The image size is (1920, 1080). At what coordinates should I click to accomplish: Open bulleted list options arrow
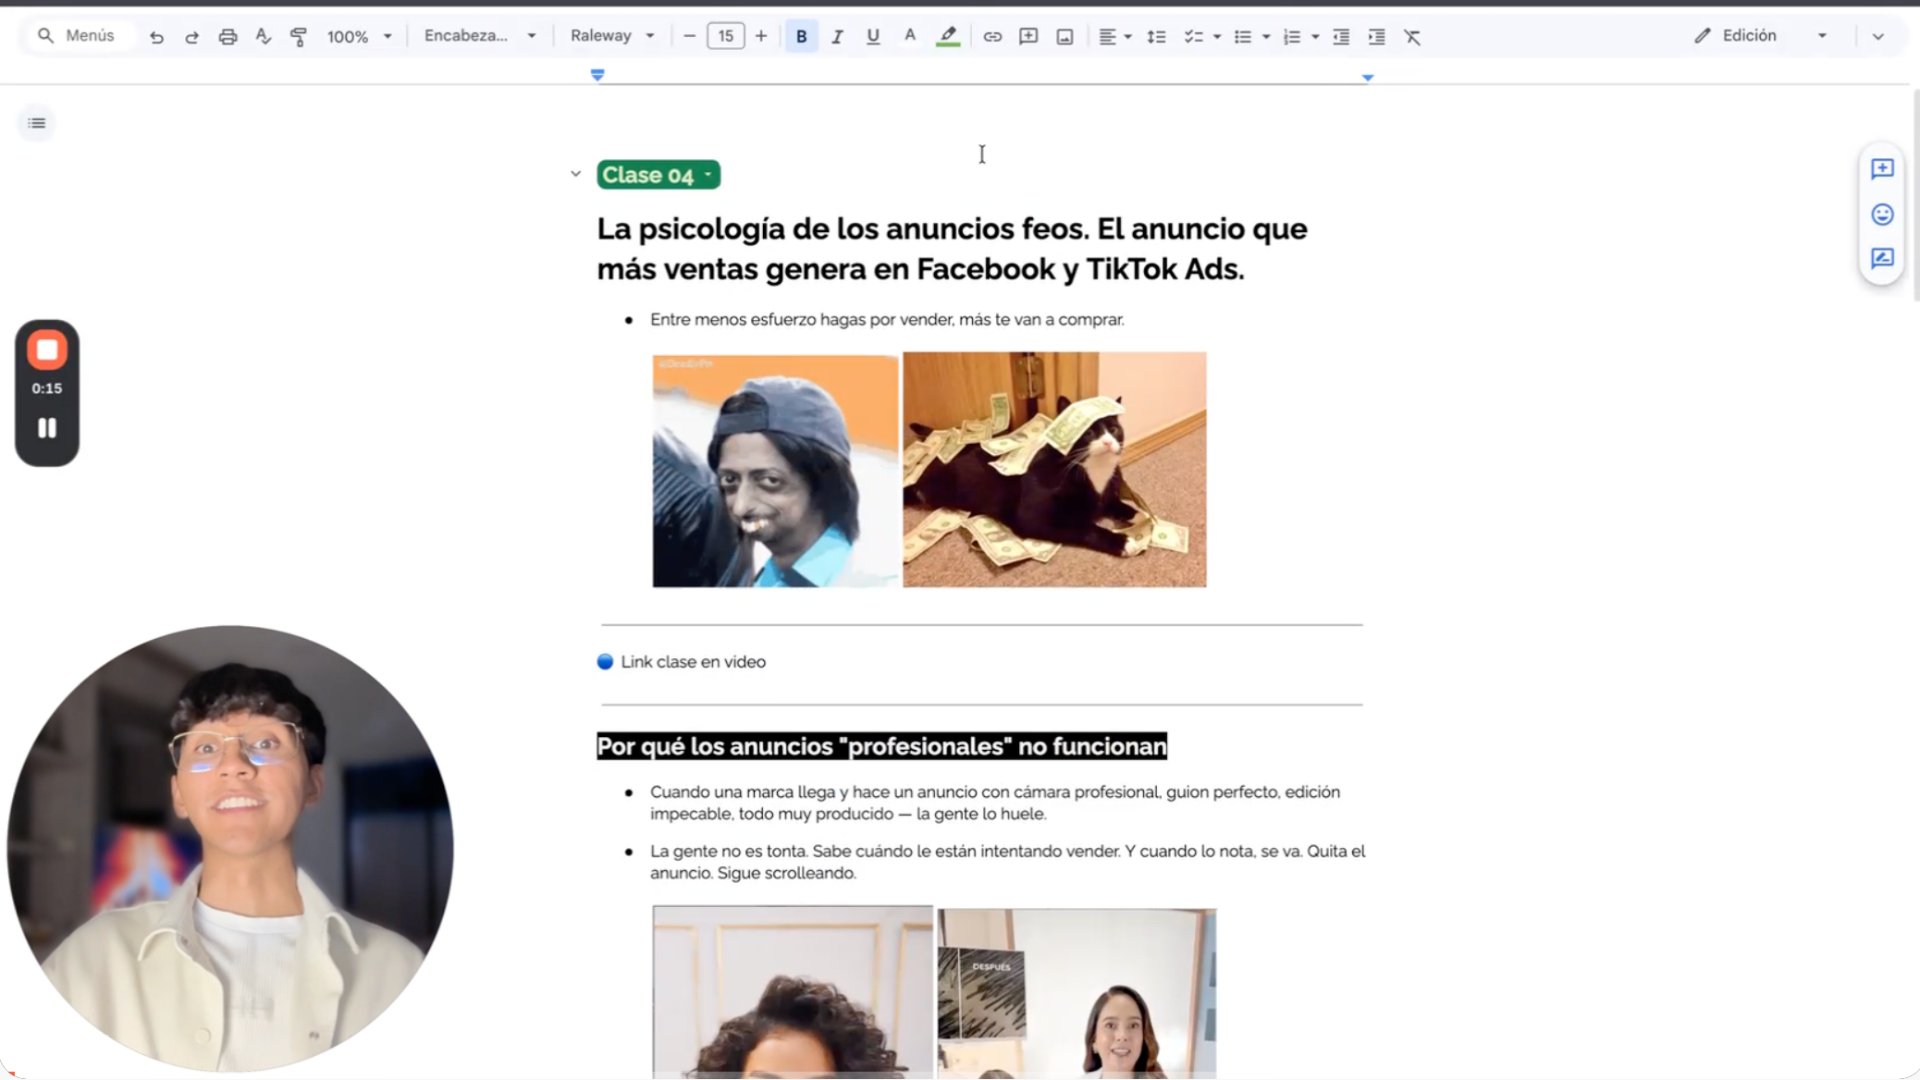(x=1266, y=37)
